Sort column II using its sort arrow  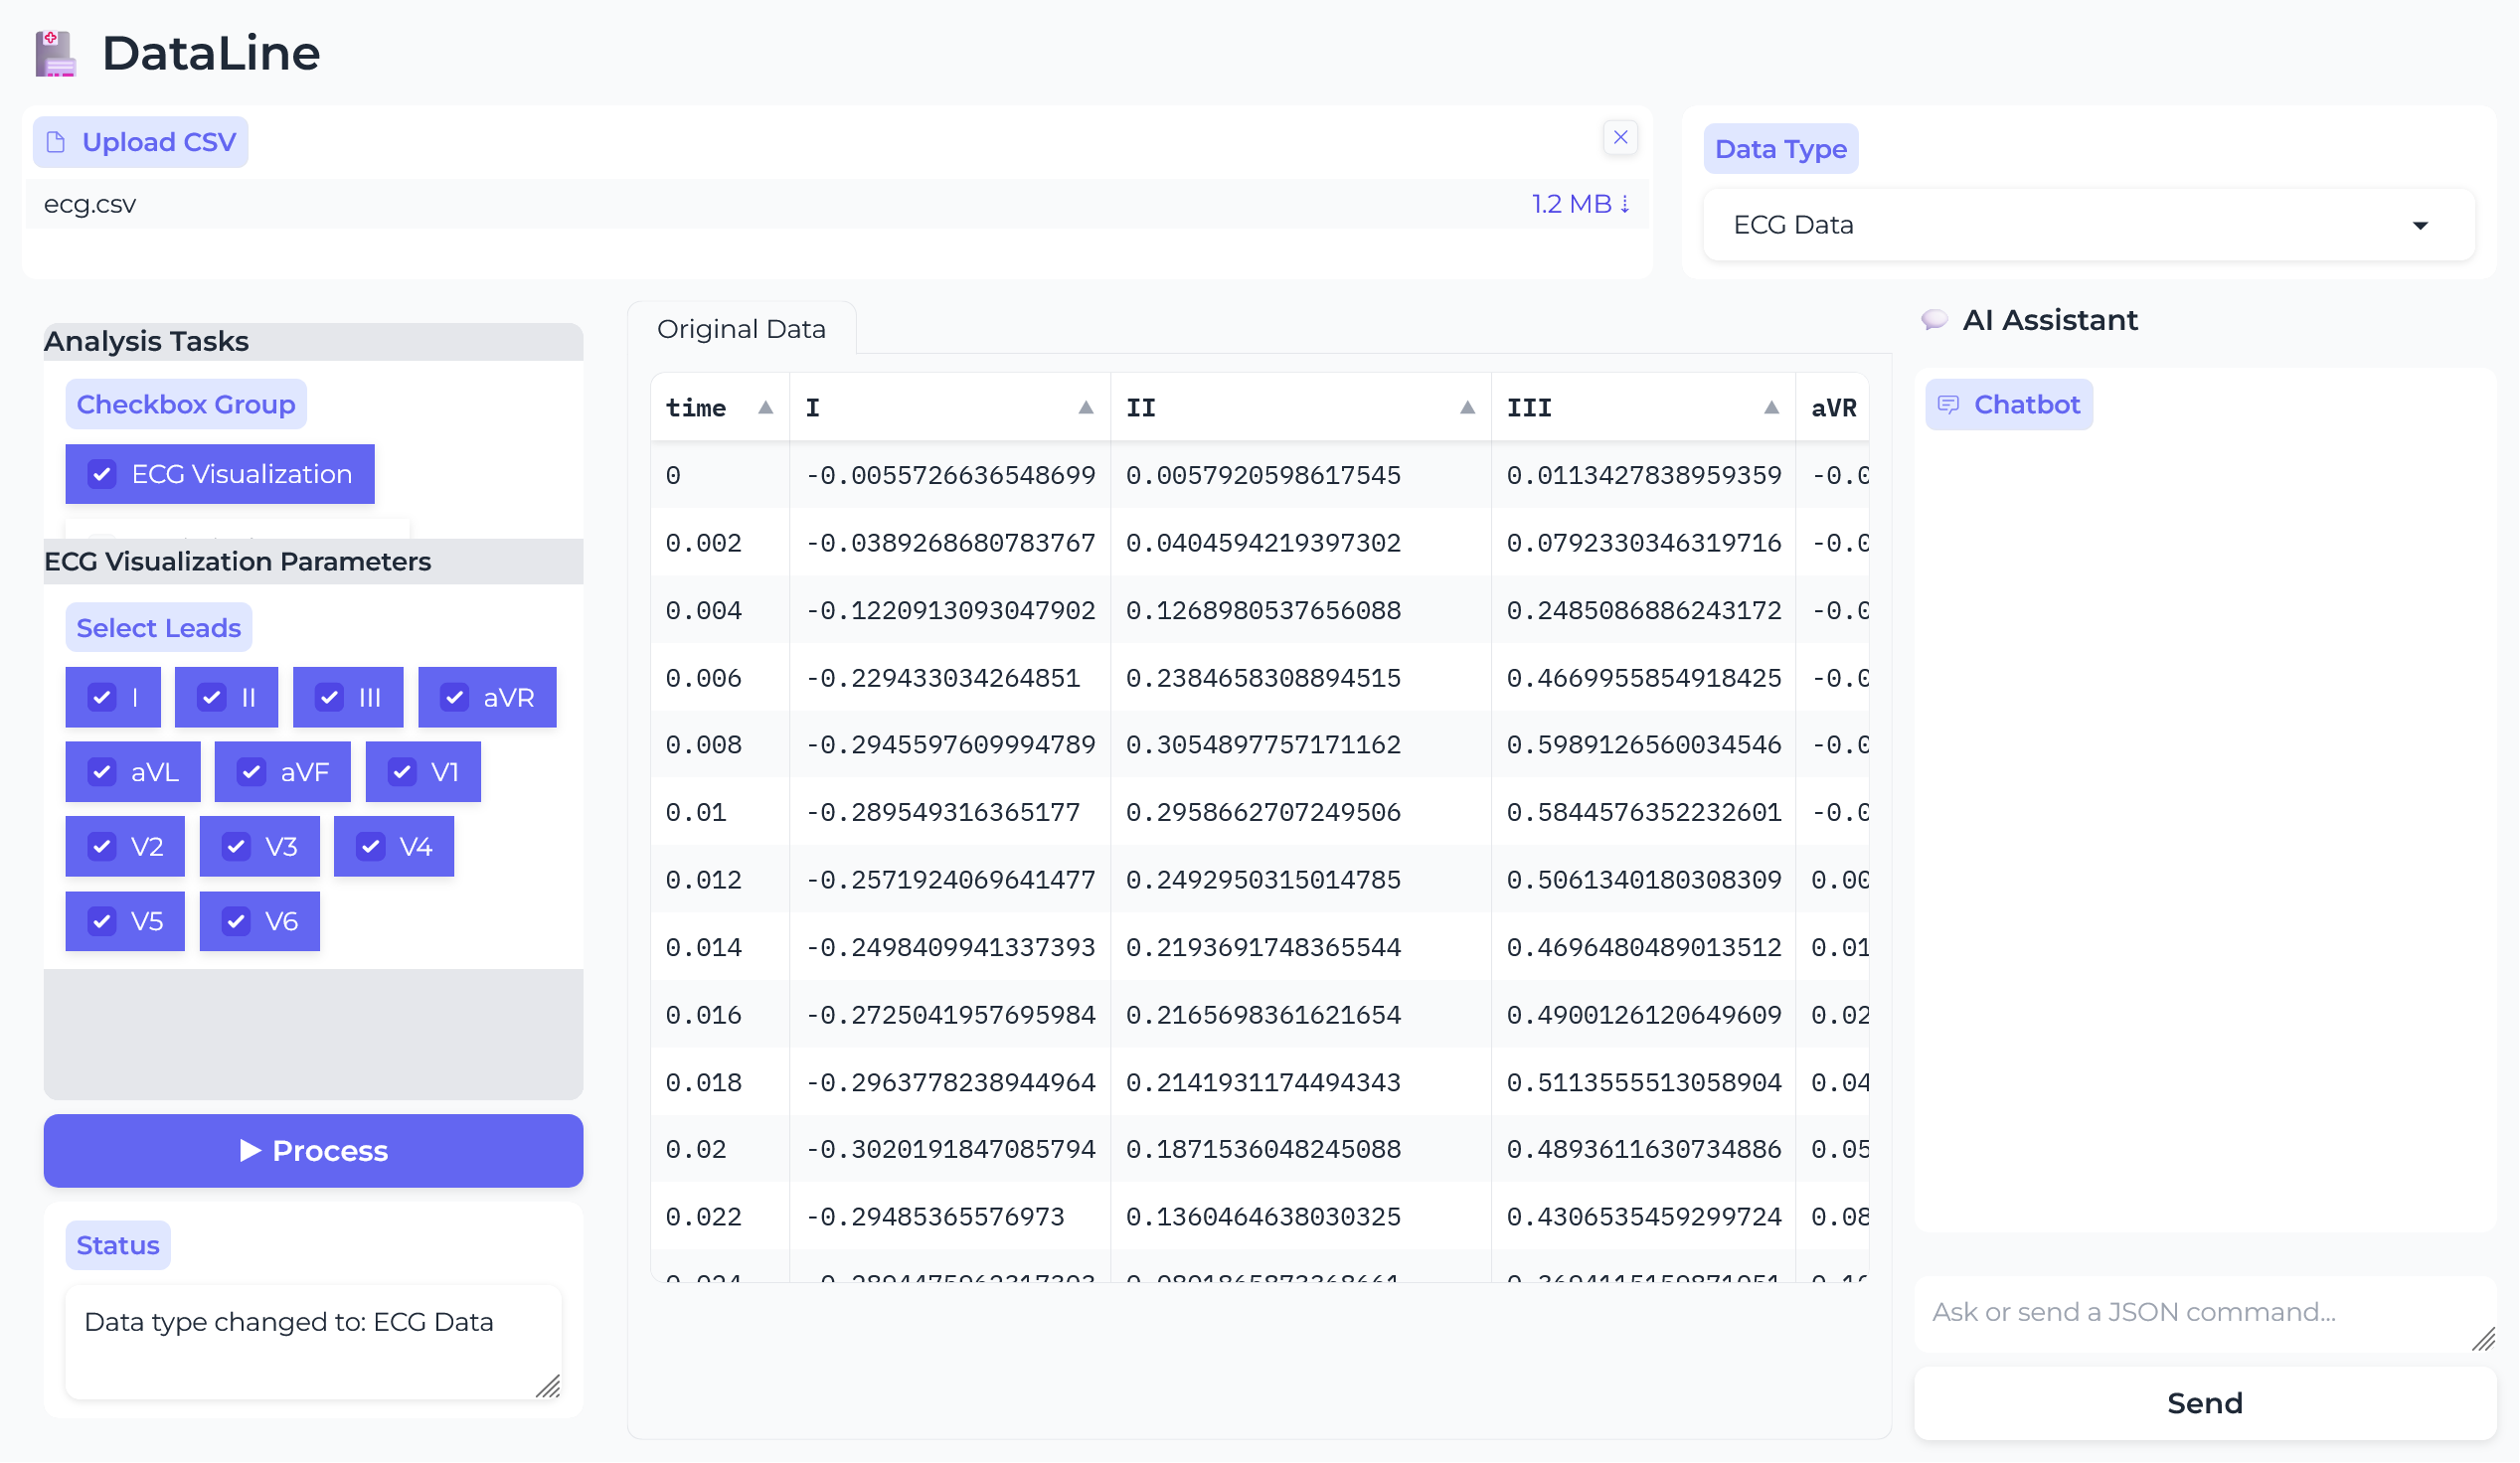click(1467, 407)
